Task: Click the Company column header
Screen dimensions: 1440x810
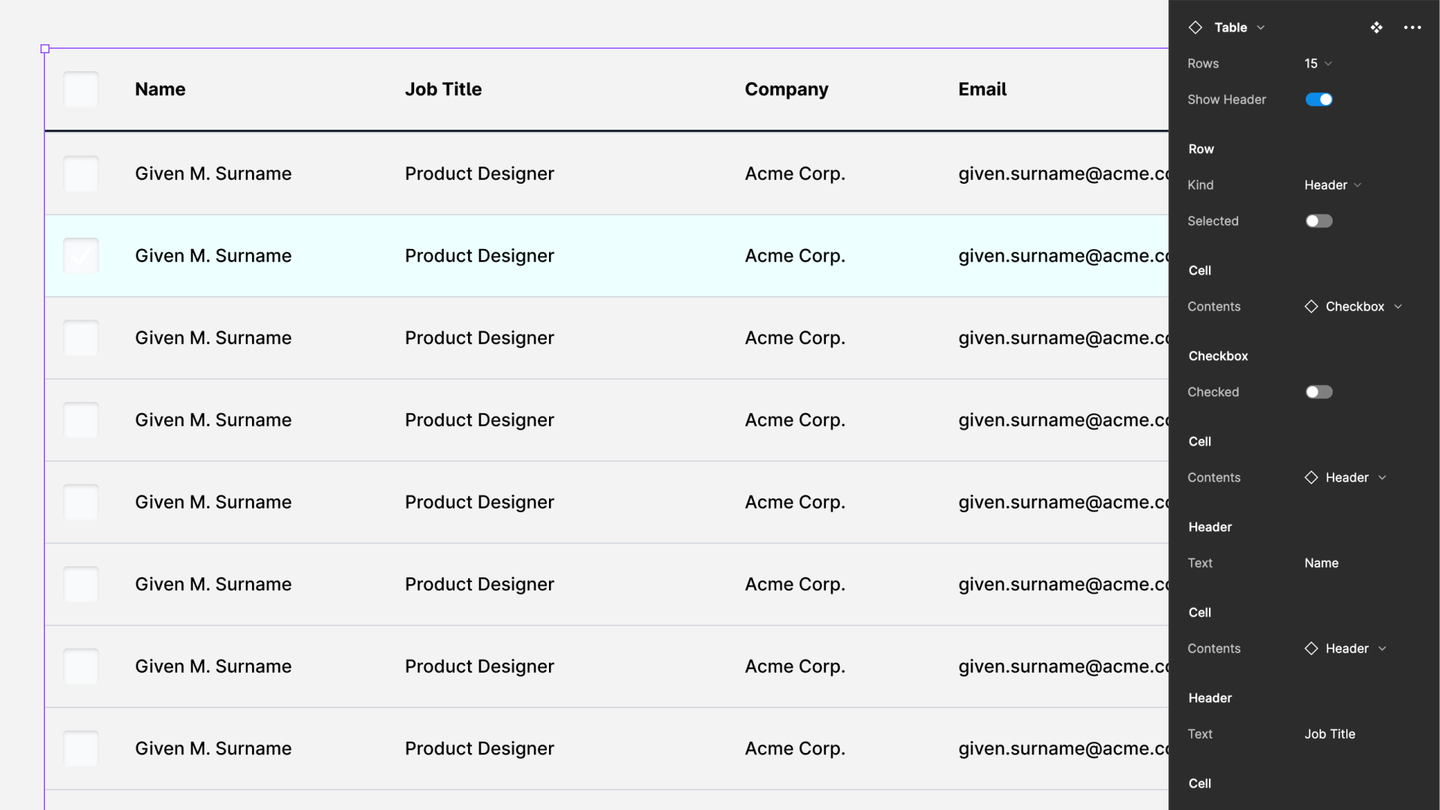Action: click(x=786, y=90)
